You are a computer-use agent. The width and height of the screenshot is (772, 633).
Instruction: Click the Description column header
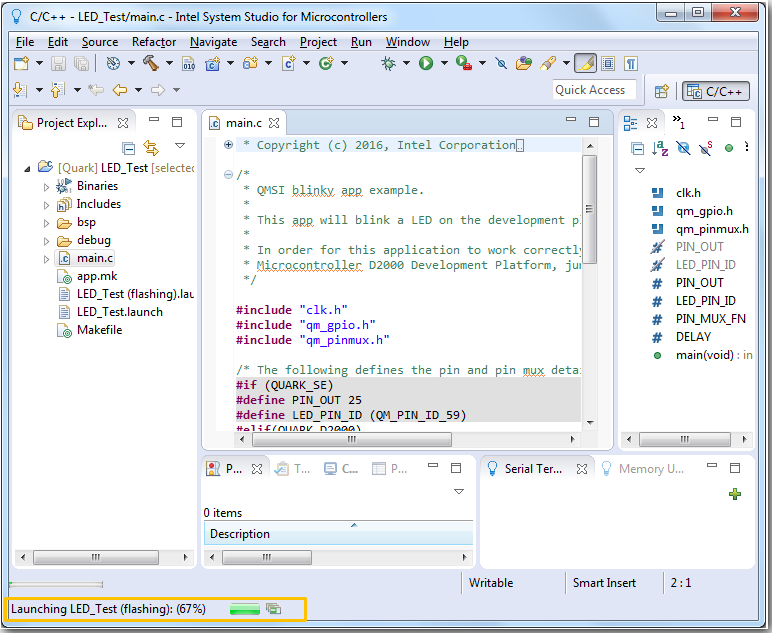click(x=339, y=534)
